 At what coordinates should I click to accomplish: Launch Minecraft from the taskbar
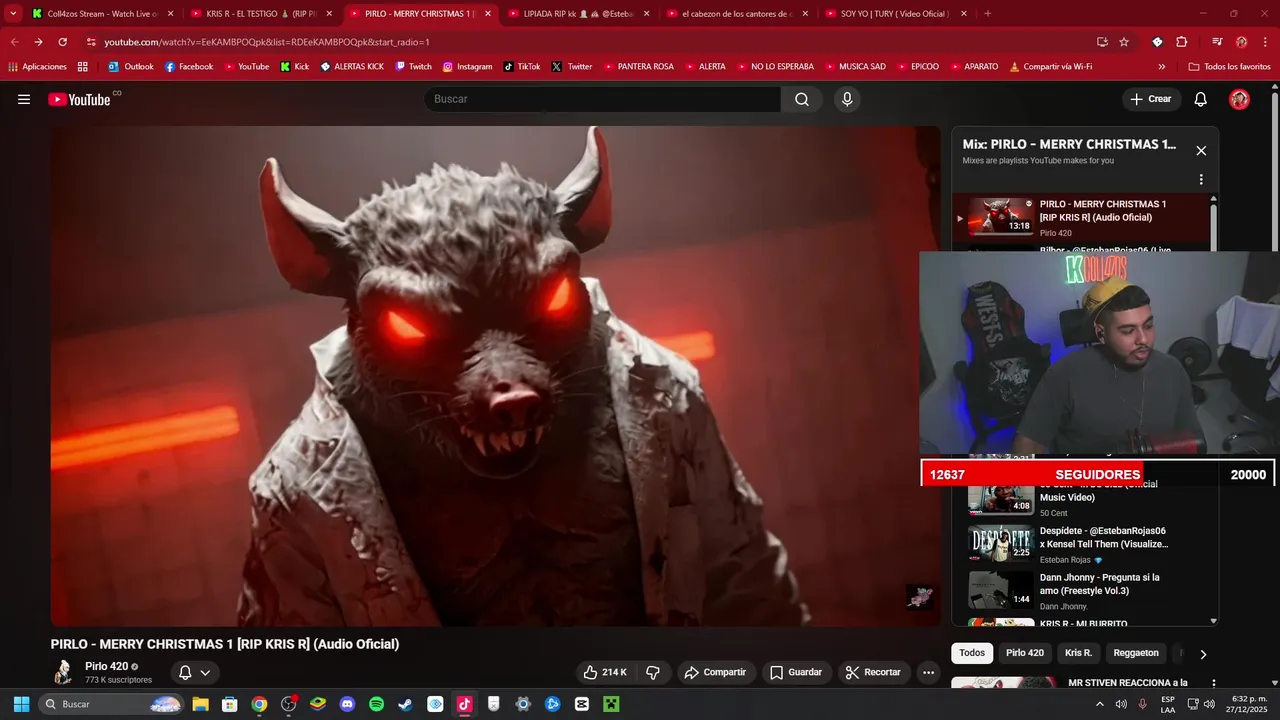[x=611, y=704]
